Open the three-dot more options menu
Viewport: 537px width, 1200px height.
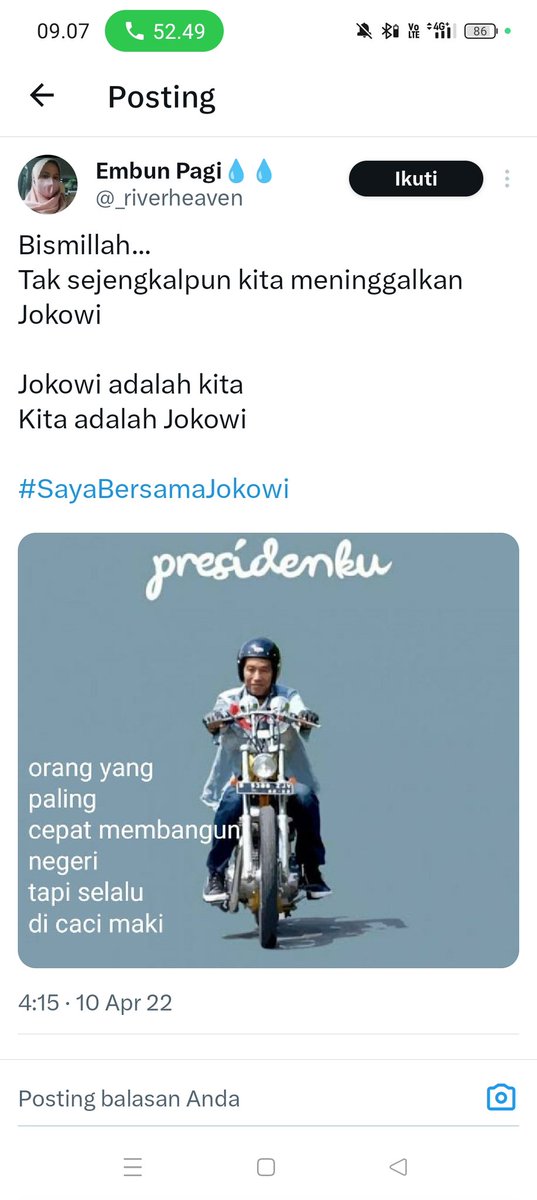[x=507, y=179]
